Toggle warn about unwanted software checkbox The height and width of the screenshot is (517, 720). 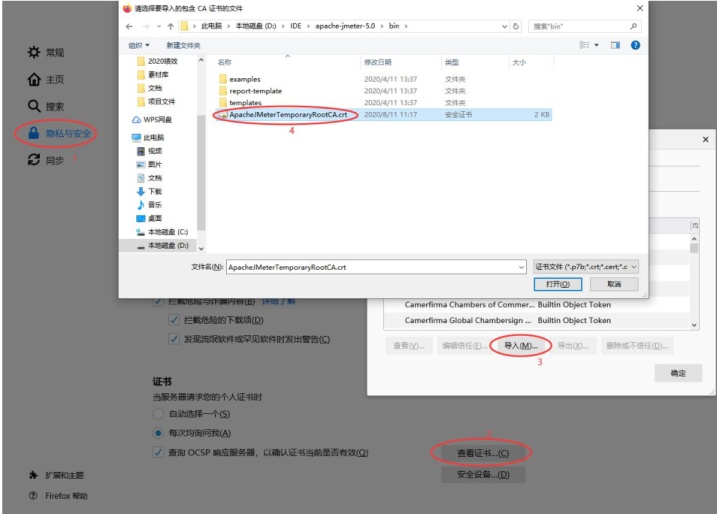tap(174, 339)
